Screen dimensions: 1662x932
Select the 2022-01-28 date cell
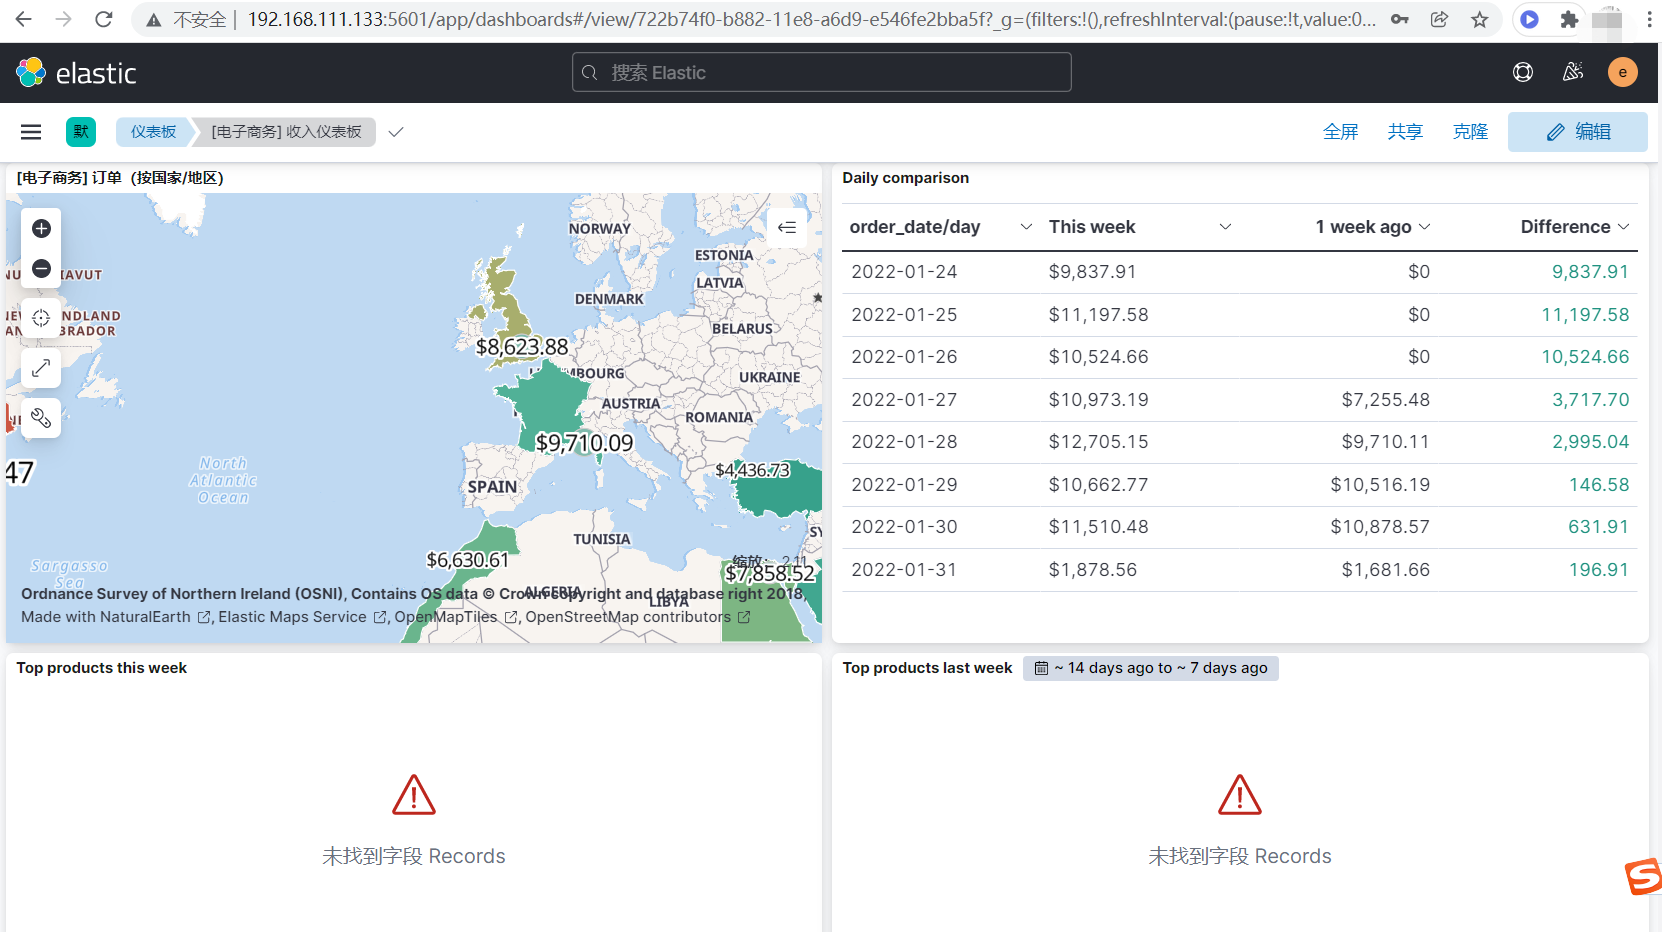pyautogui.click(x=904, y=442)
